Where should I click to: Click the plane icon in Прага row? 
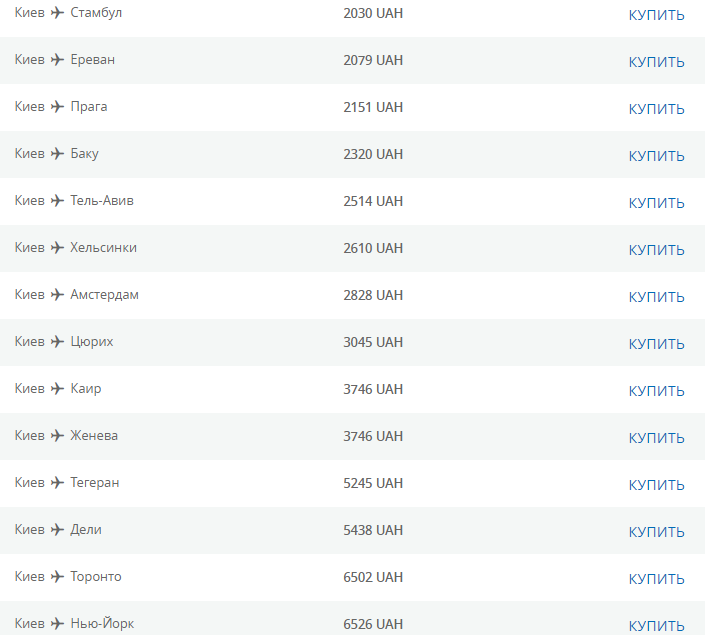coord(57,107)
